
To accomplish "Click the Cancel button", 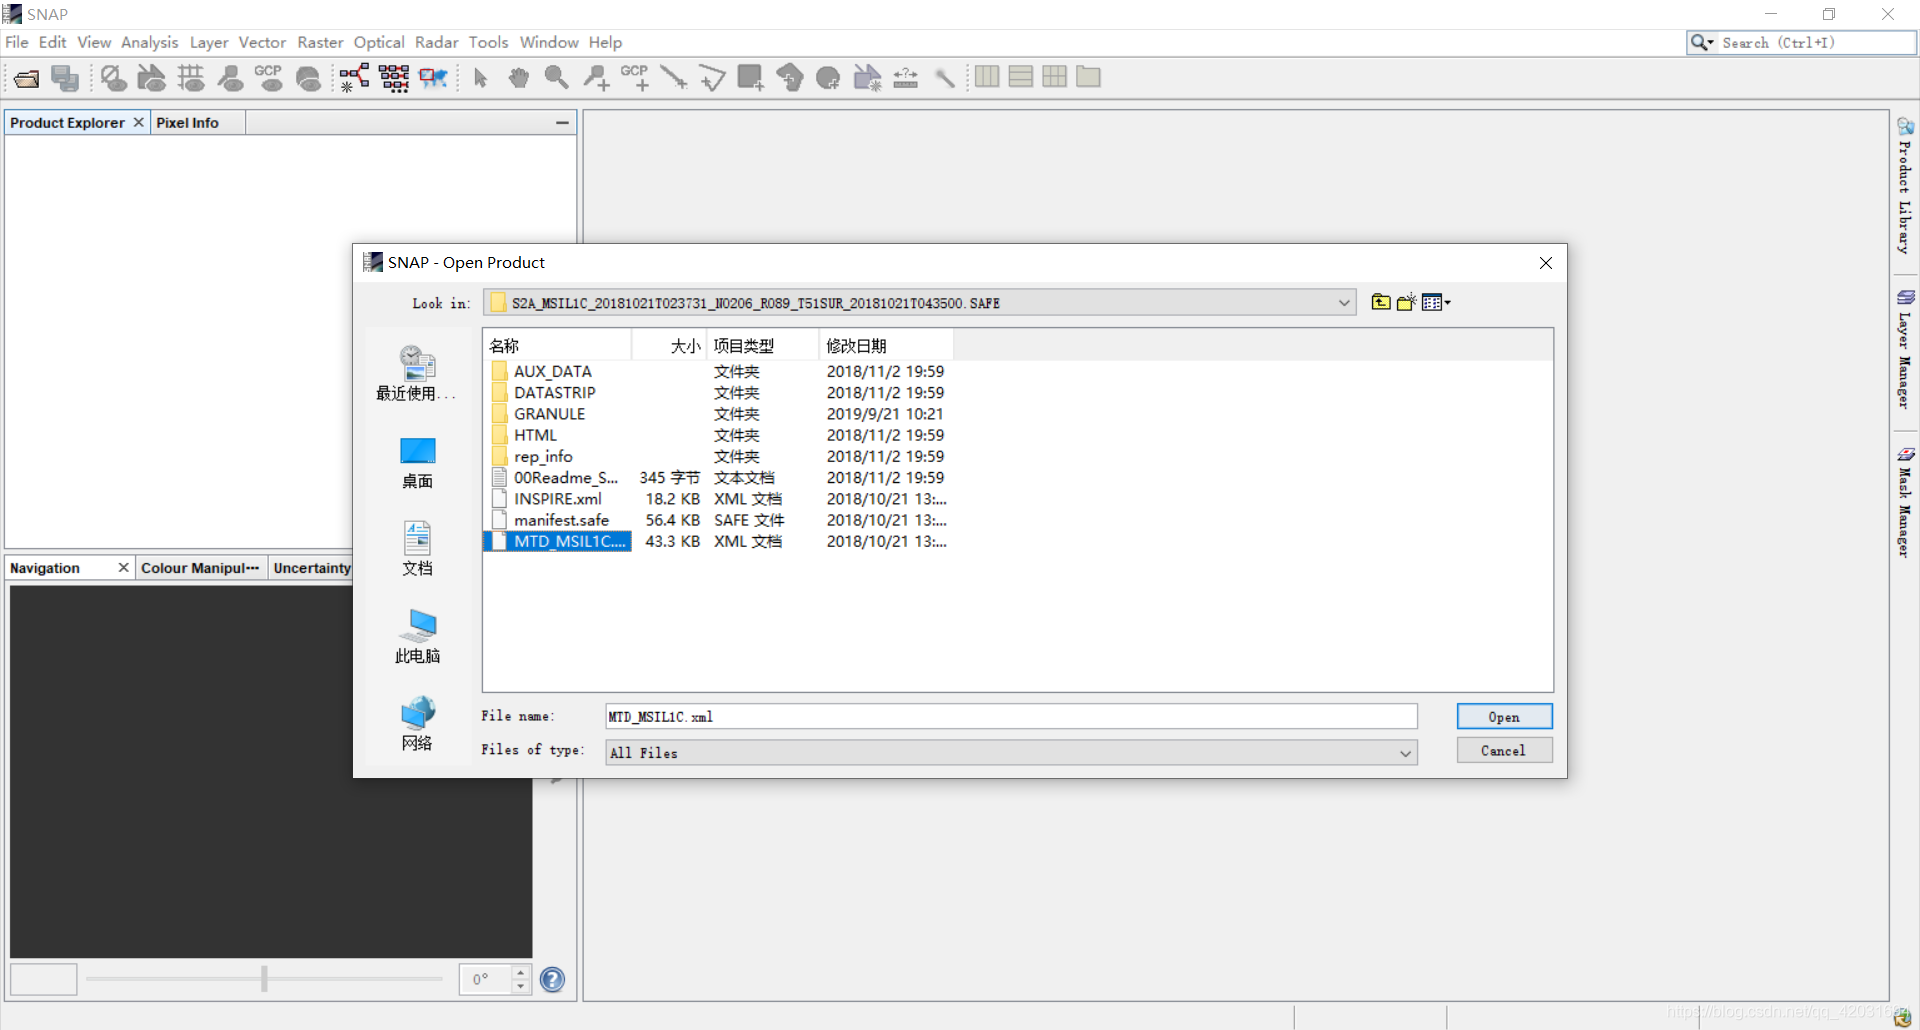I will (x=1504, y=751).
